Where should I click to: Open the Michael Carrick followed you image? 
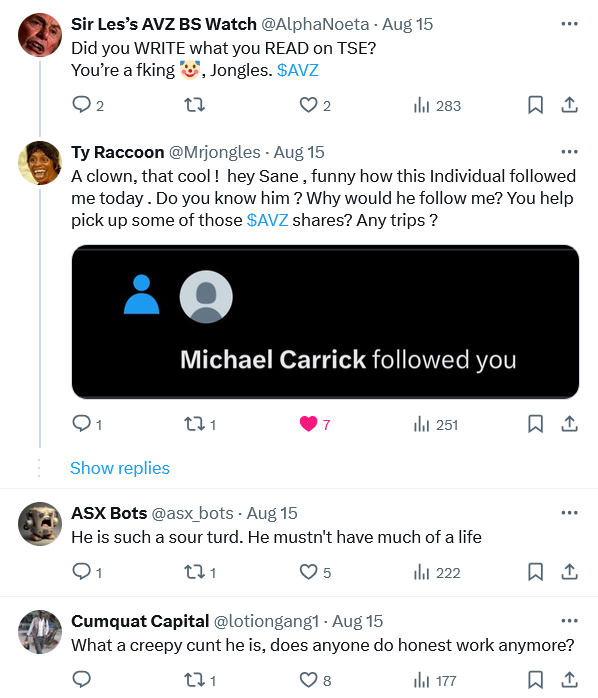pos(325,322)
